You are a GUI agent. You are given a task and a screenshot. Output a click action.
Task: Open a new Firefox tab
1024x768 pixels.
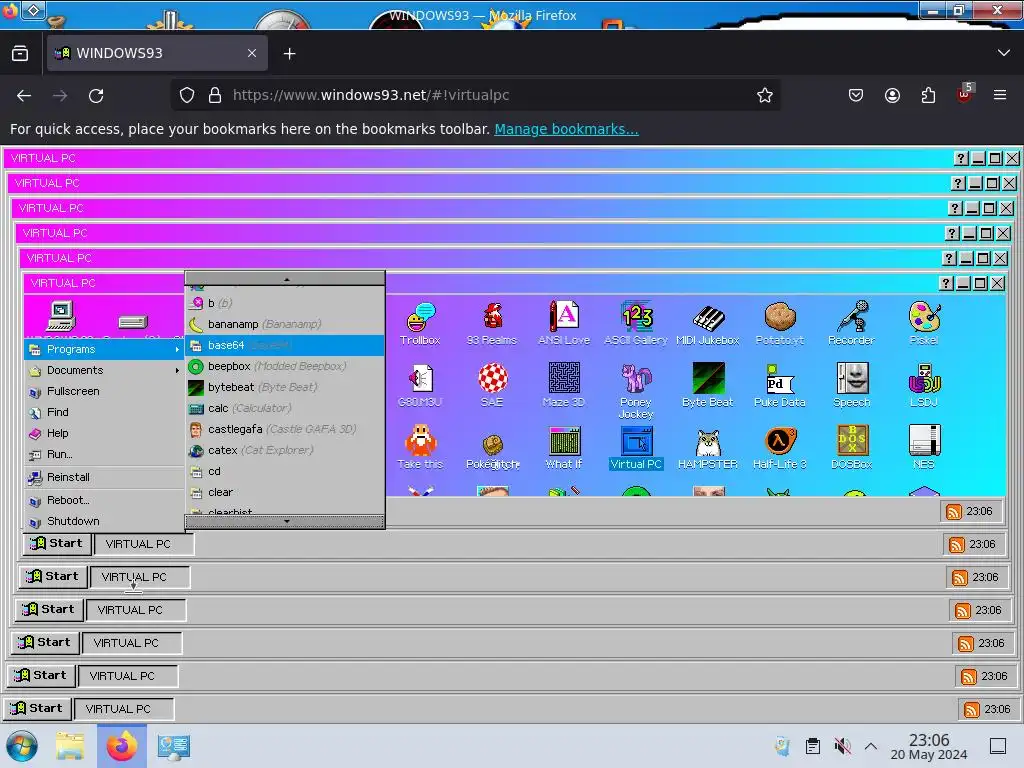click(289, 54)
